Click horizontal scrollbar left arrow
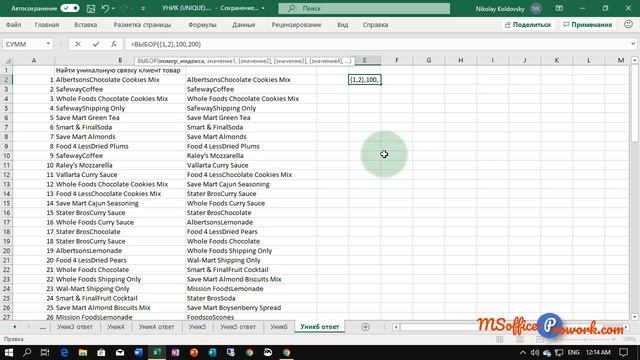This screenshot has height=360, width=640. point(396,327)
